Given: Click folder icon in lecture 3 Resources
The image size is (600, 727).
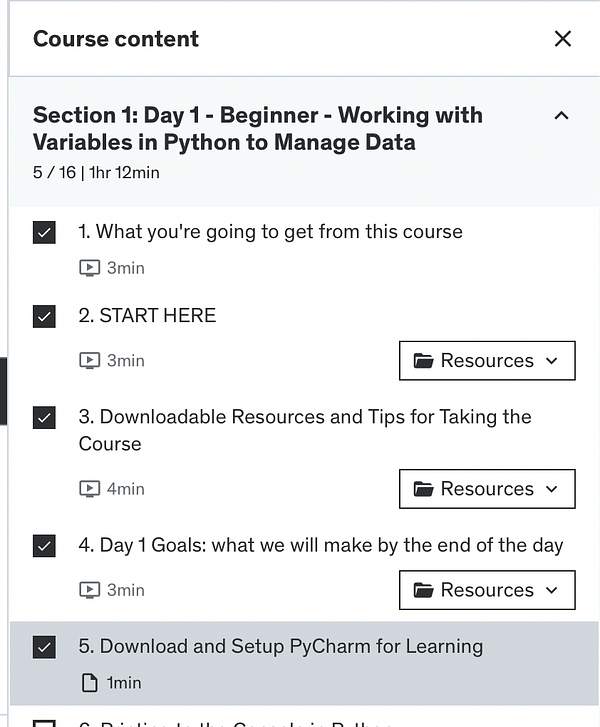Looking at the screenshot, I should [423, 489].
